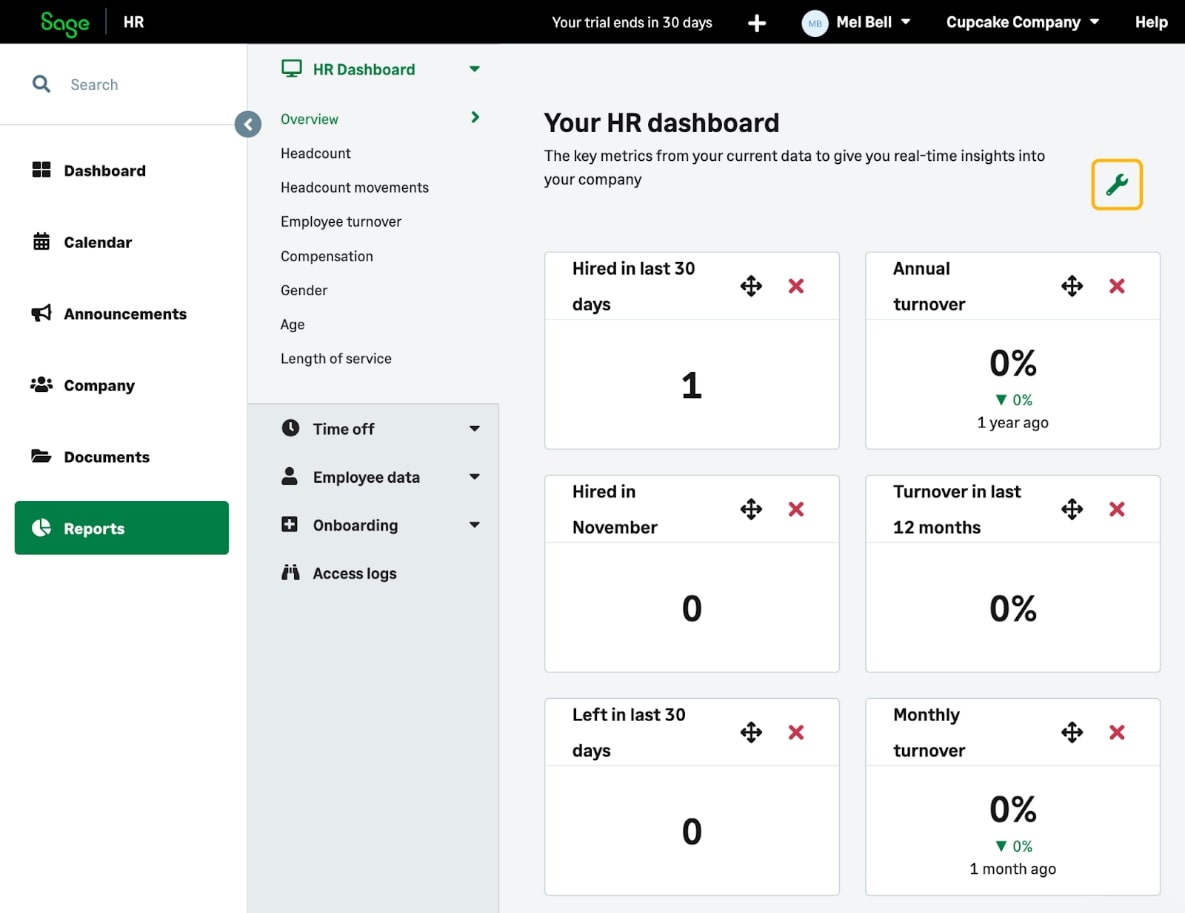Click the plus icon in the top bar
This screenshot has height=913, width=1185.
pyautogui.click(x=757, y=22)
